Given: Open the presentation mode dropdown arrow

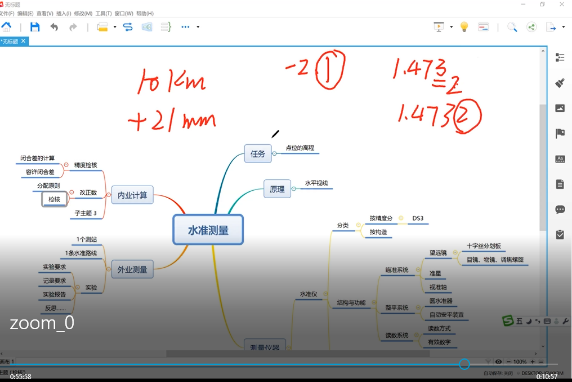Looking at the screenshot, I should click(x=451, y=27).
